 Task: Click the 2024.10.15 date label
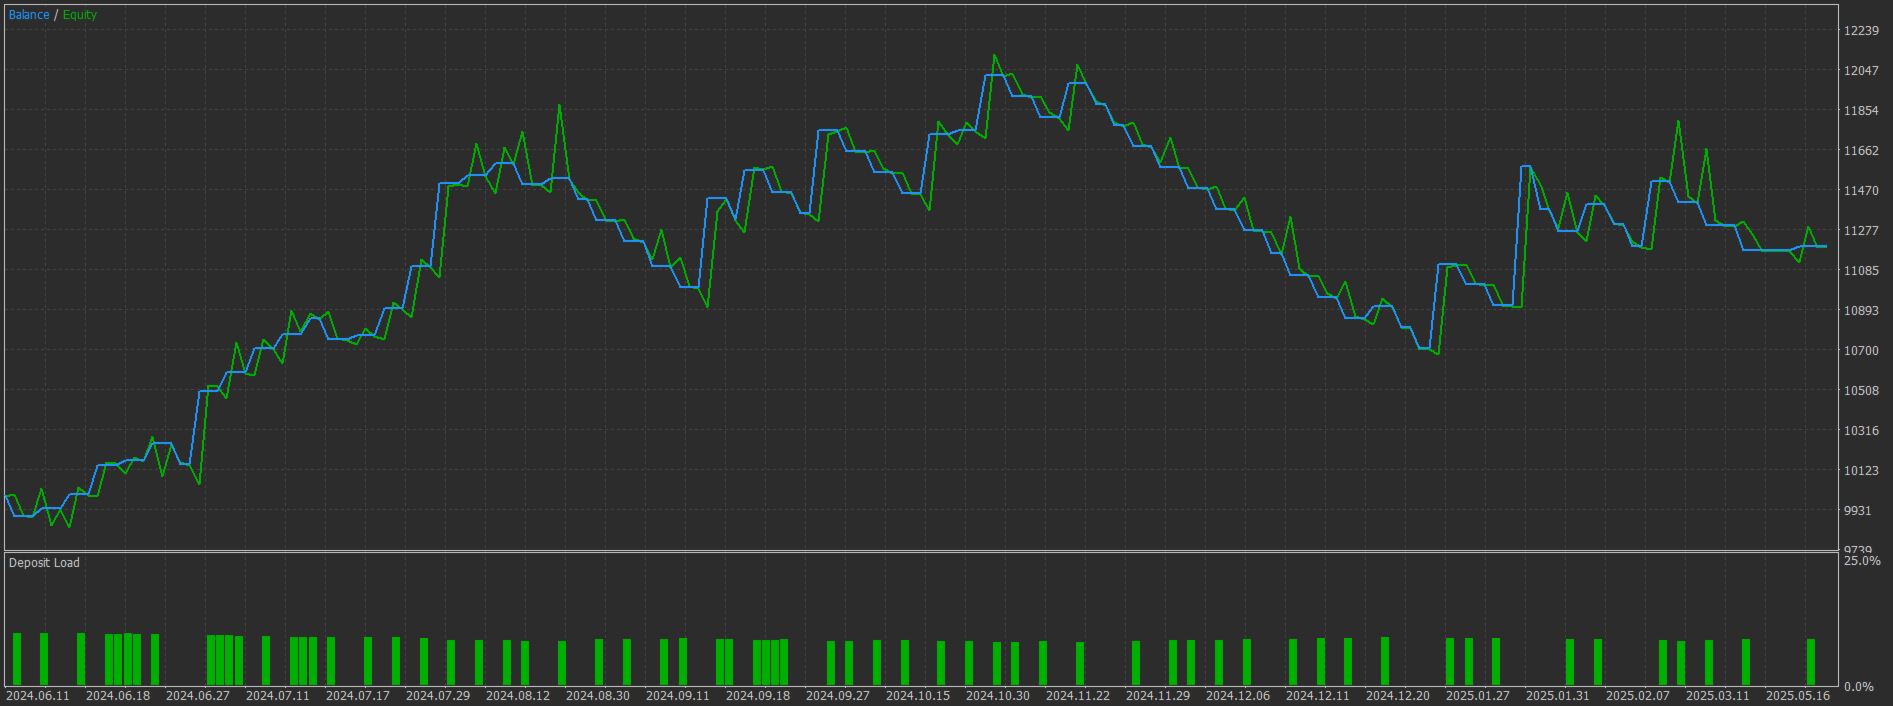coord(918,696)
